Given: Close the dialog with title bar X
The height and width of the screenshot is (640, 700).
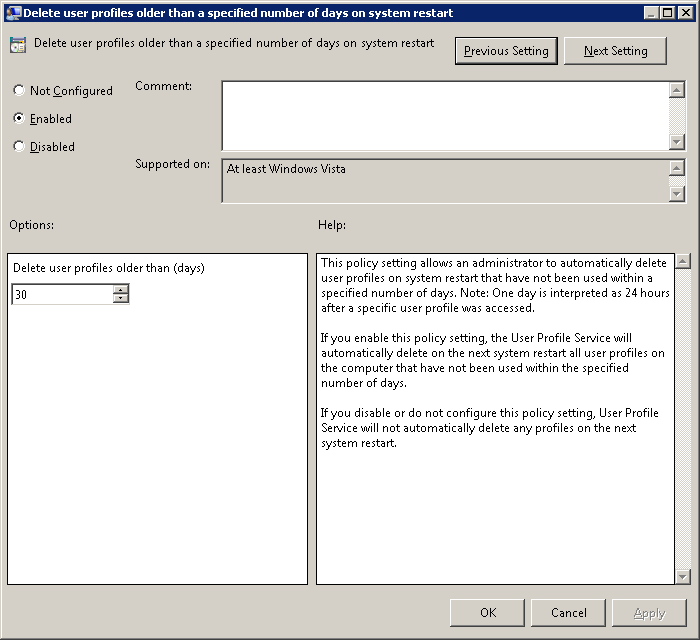Looking at the screenshot, I should tap(685, 12).
